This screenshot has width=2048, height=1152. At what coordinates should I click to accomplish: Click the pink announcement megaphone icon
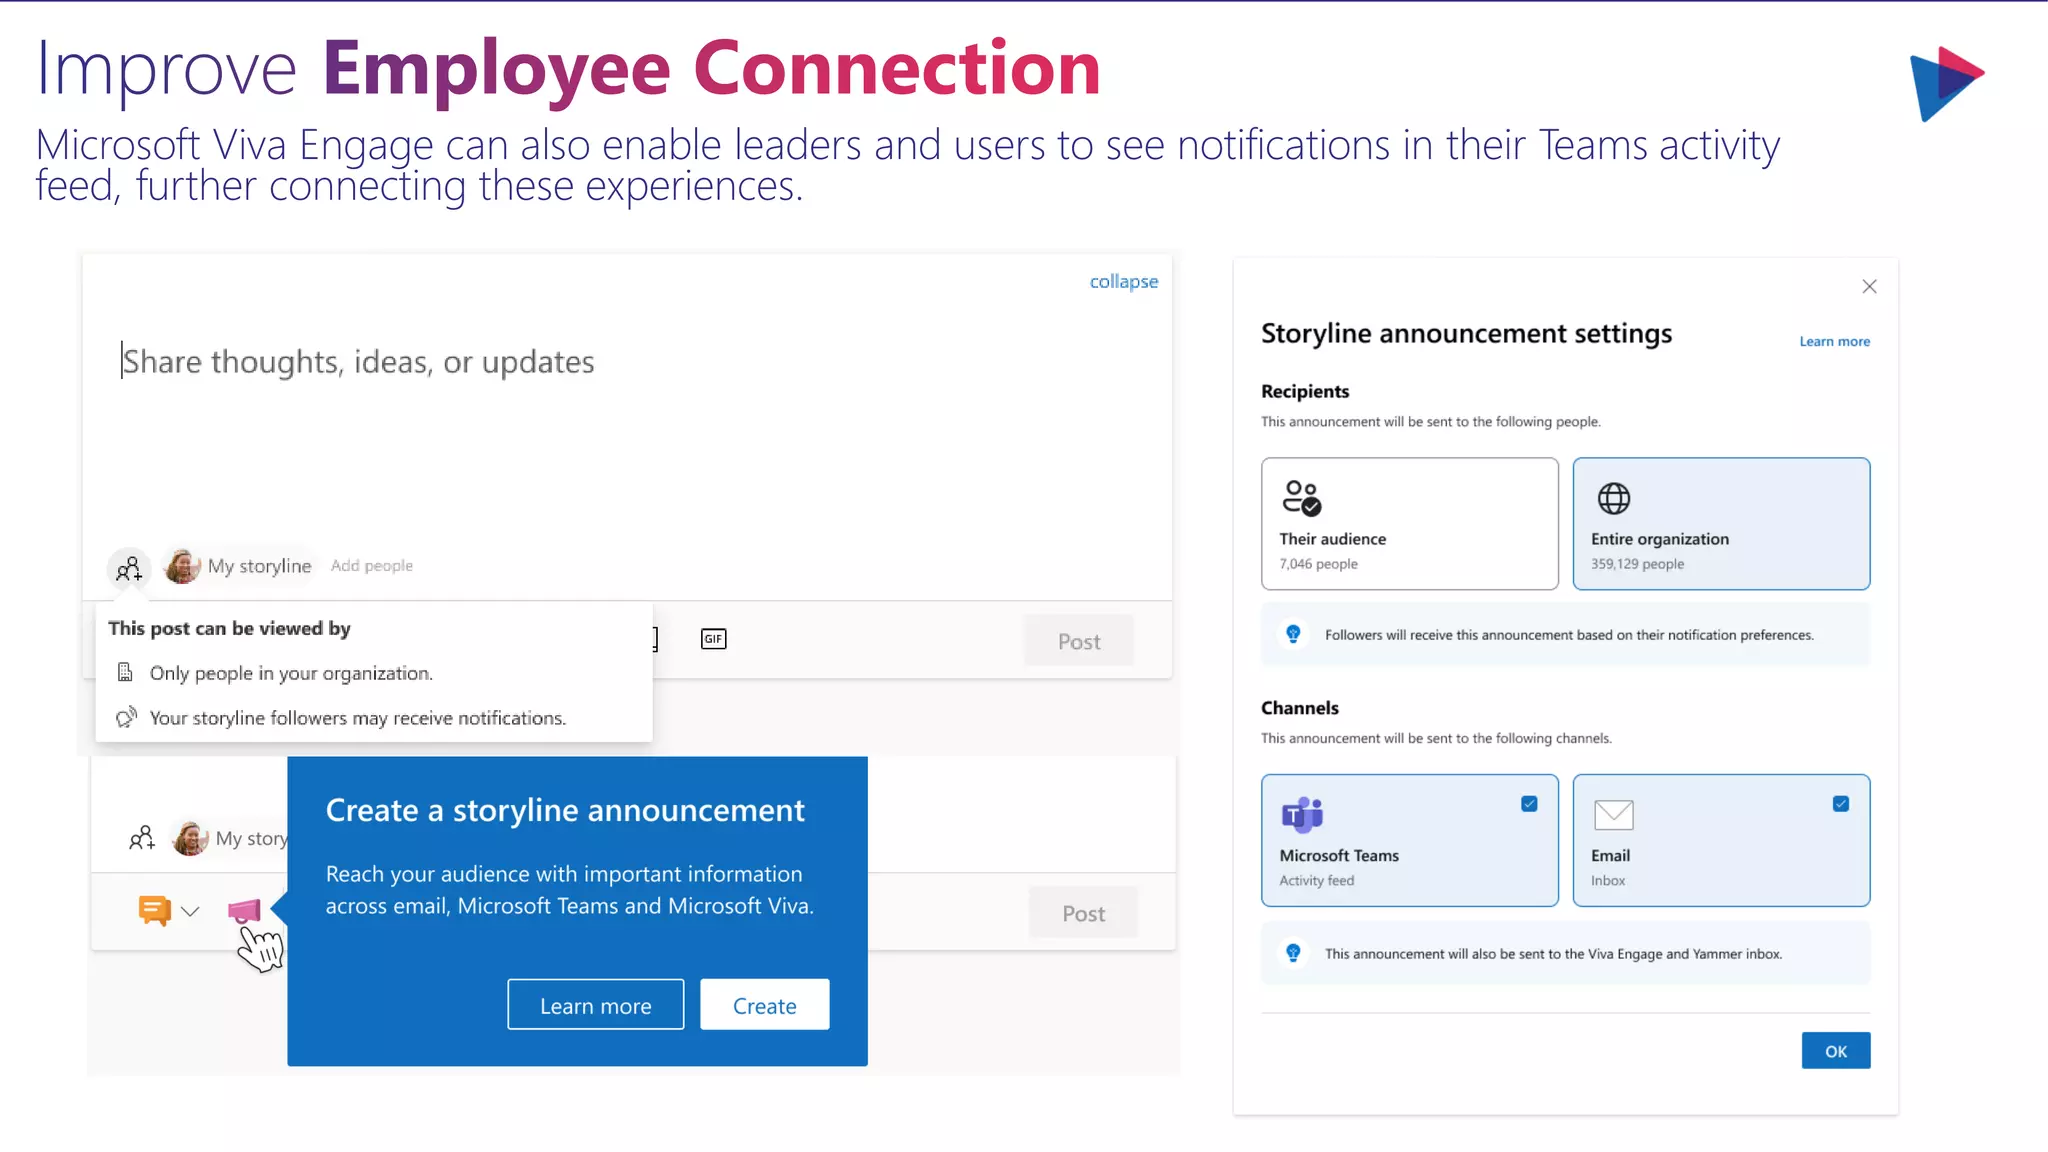(x=244, y=911)
